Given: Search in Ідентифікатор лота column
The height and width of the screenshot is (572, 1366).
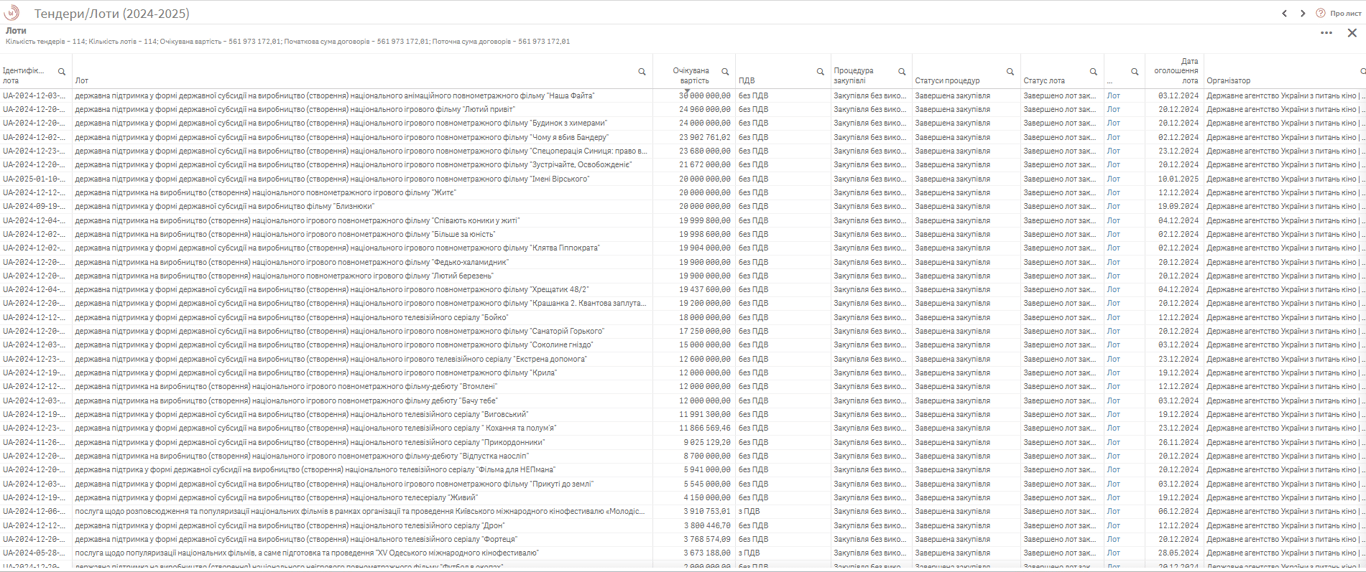Looking at the screenshot, I should [61, 72].
